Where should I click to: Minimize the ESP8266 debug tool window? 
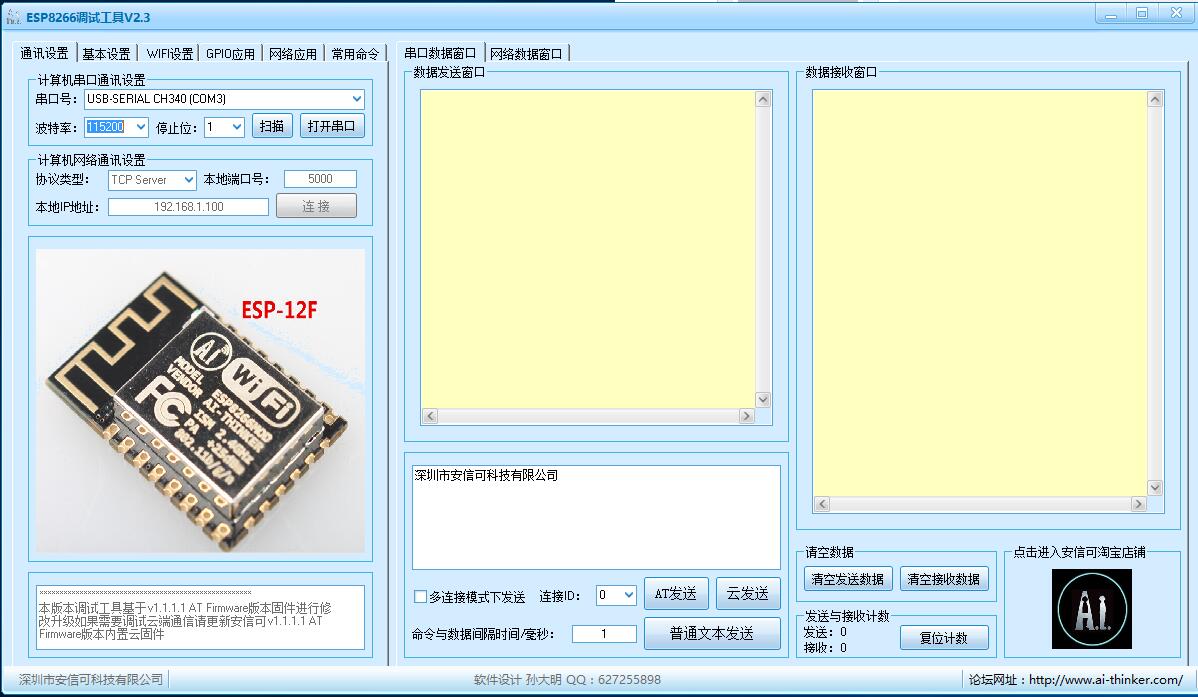click(1111, 14)
